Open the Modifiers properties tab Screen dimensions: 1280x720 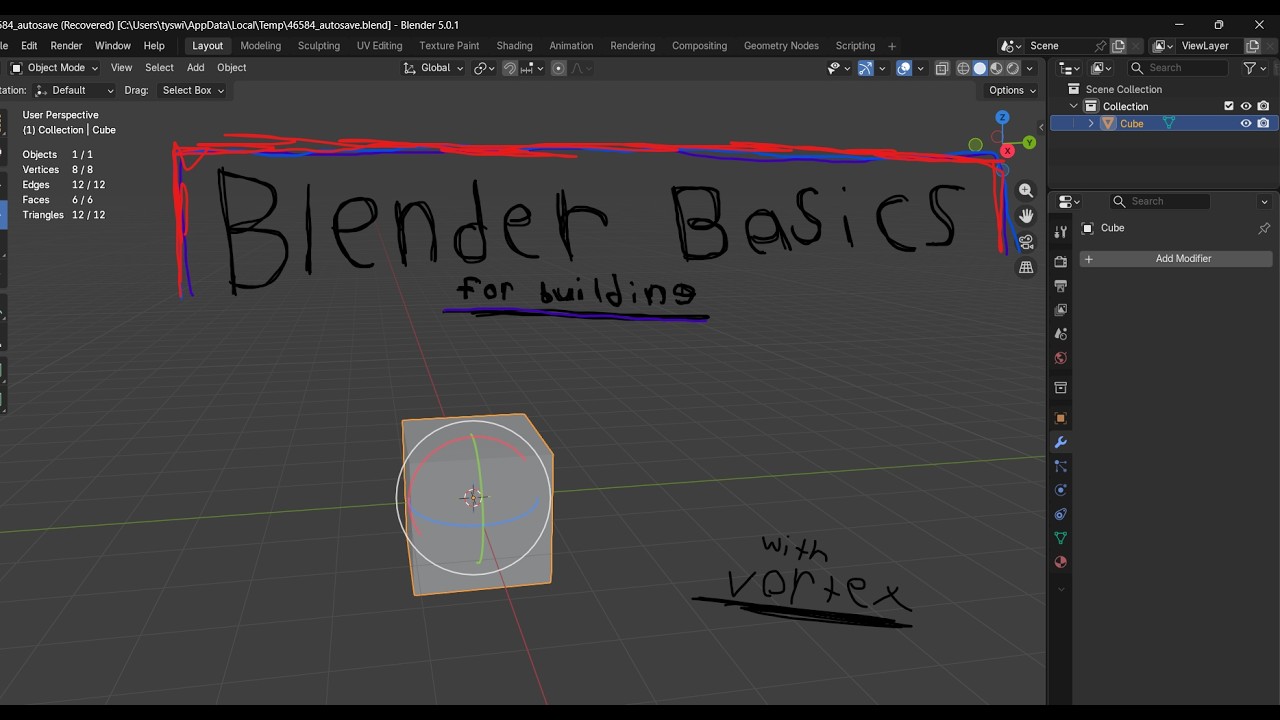[1061, 442]
